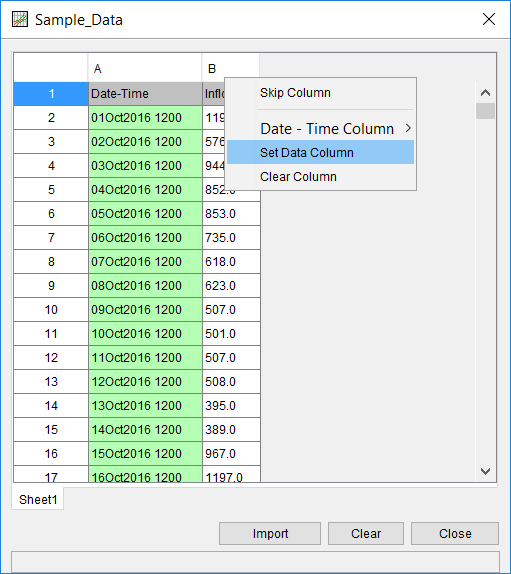Select column A header
The height and width of the screenshot is (574, 511).
pos(145,68)
